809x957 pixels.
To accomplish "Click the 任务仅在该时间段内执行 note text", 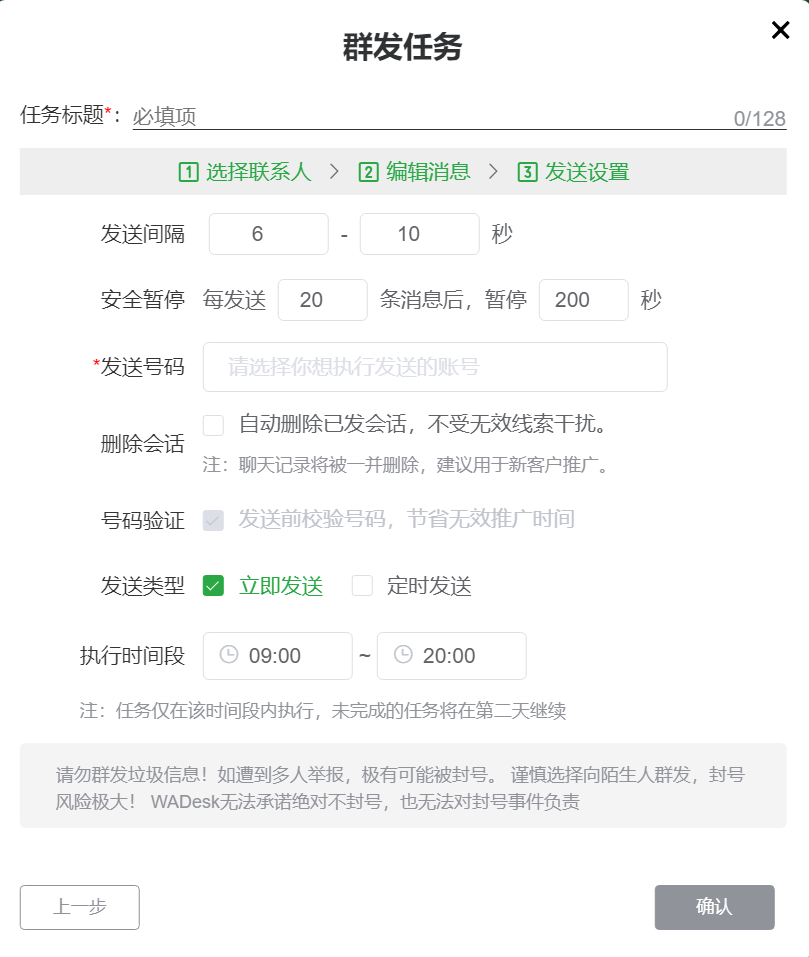I will (323, 710).
